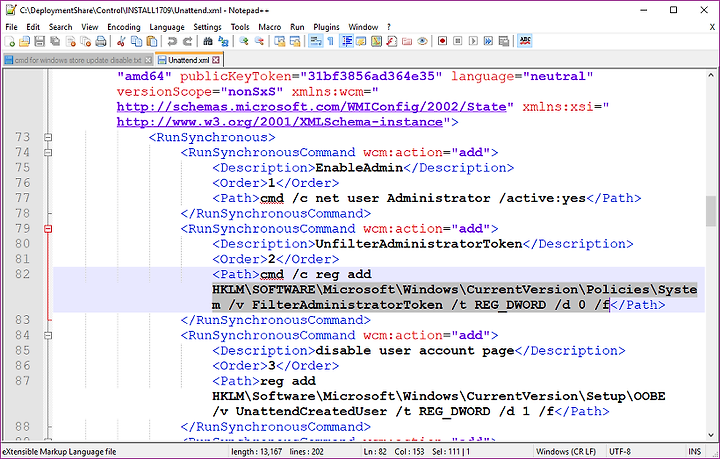The image size is (720, 459).
Task: Click the Print toolbar icon
Action: pyautogui.click(x=101, y=42)
